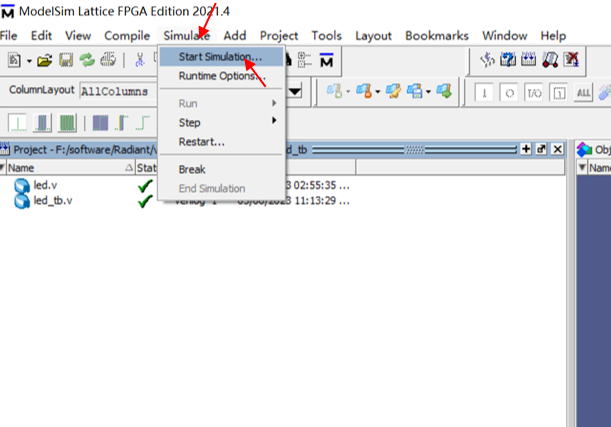Click the green Reload arrows icon
The width and height of the screenshot is (611, 427).
click(x=87, y=60)
